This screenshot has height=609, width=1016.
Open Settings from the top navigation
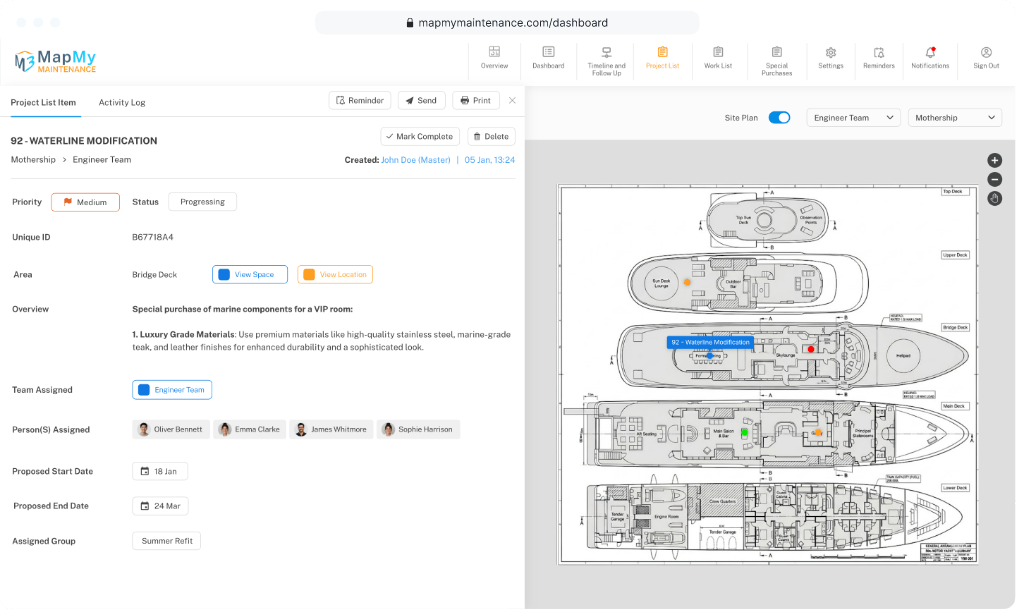point(831,58)
